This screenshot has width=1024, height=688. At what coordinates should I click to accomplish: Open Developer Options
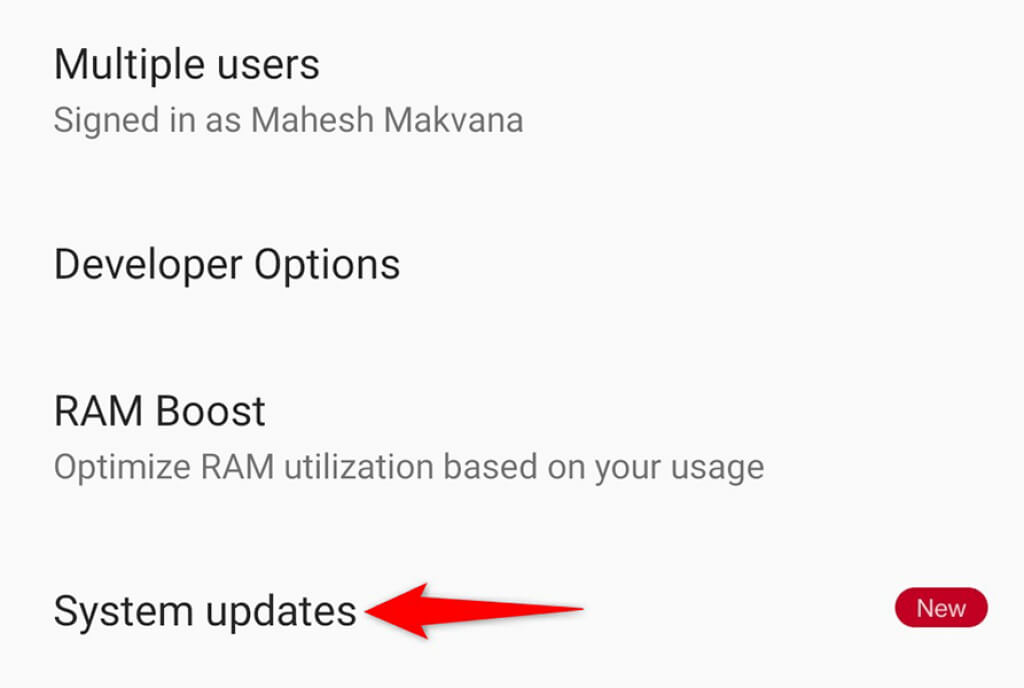click(512, 264)
